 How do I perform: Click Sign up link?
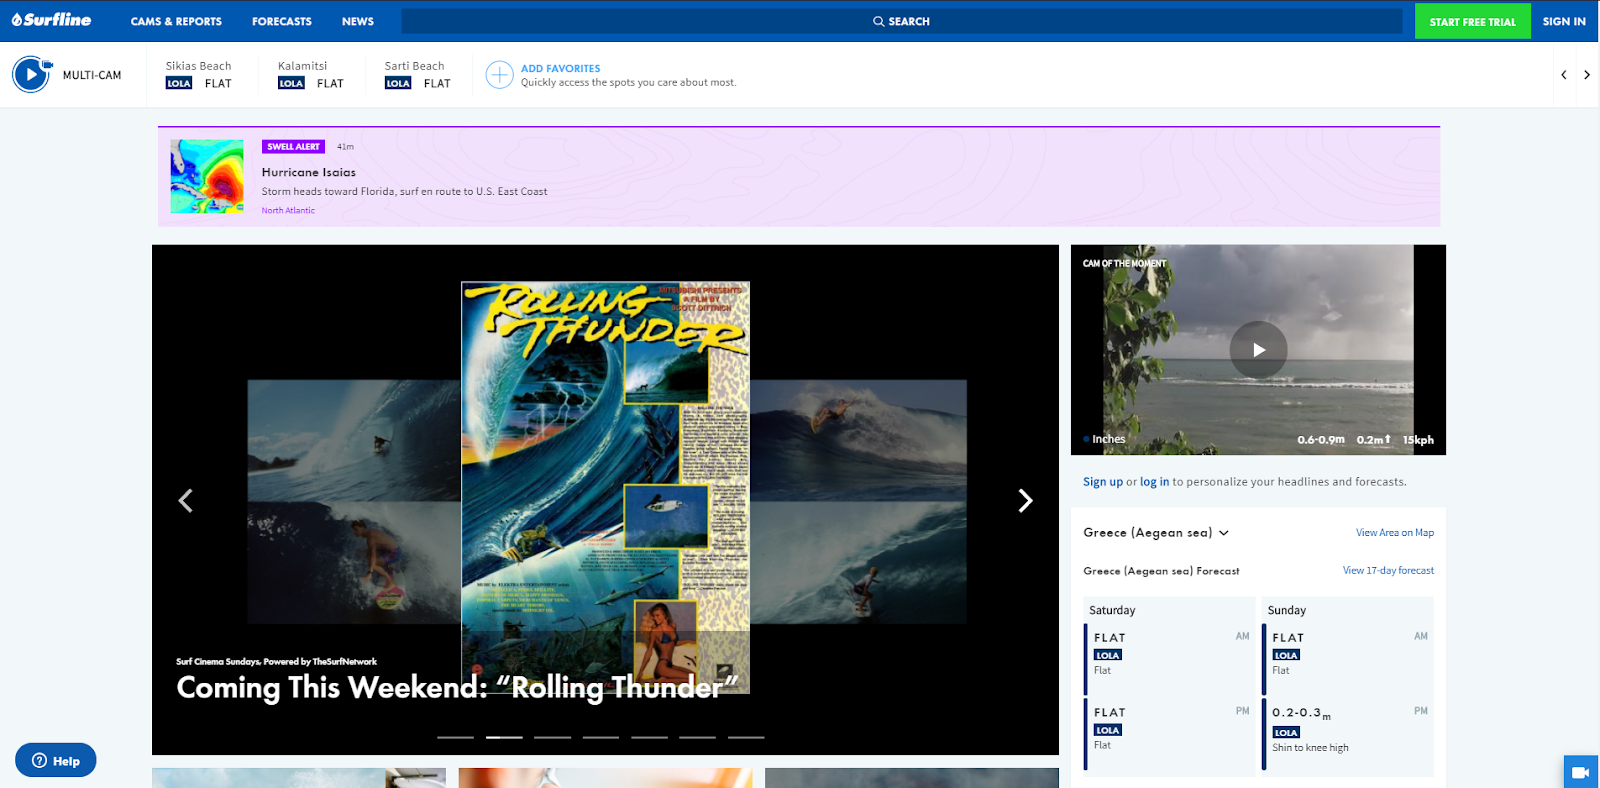pyautogui.click(x=1103, y=482)
